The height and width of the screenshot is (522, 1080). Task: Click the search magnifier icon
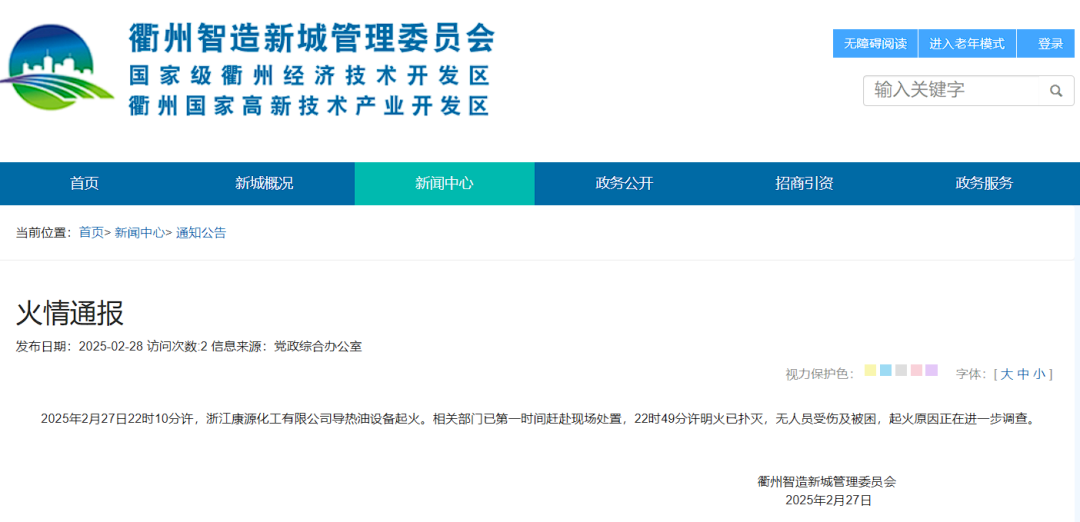[1055, 90]
